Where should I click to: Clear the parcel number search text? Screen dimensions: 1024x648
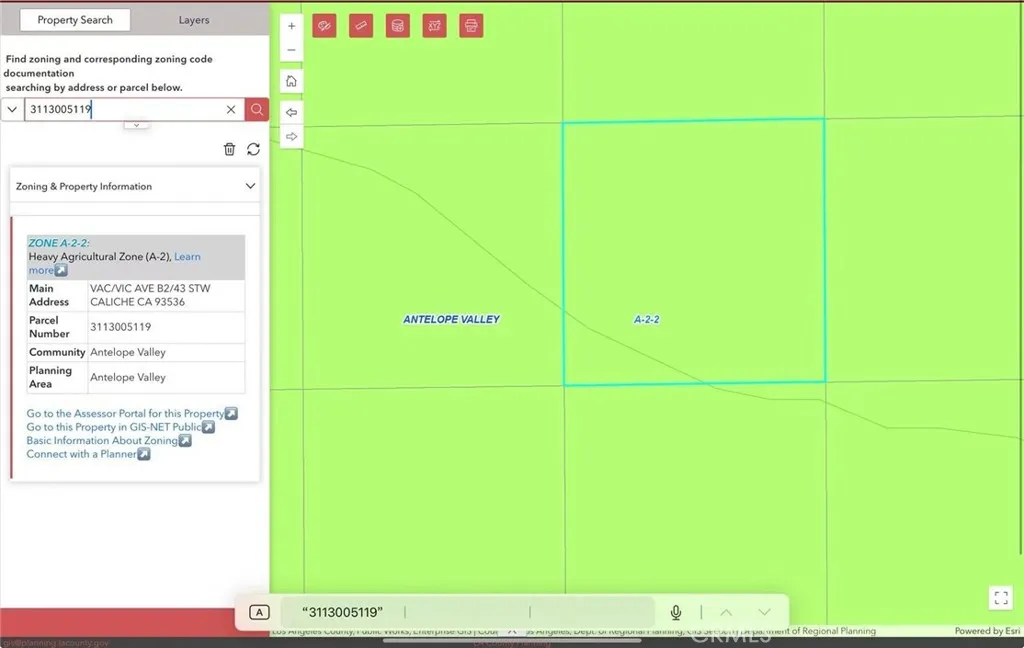coord(231,110)
